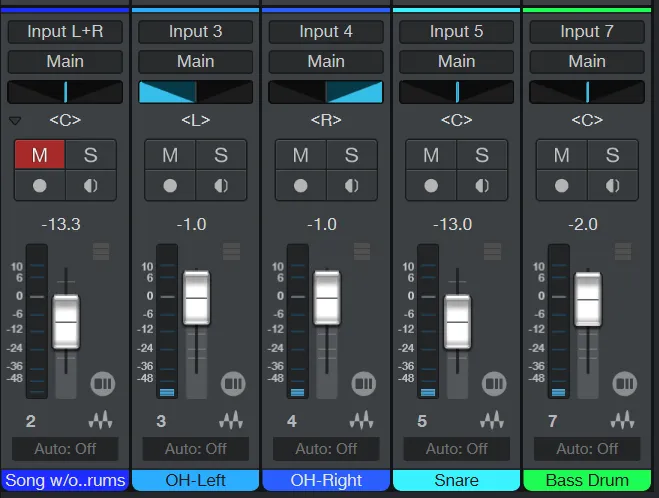659x498 pixels.
Task: Open the round editor icon on Snare
Action: (494, 383)
